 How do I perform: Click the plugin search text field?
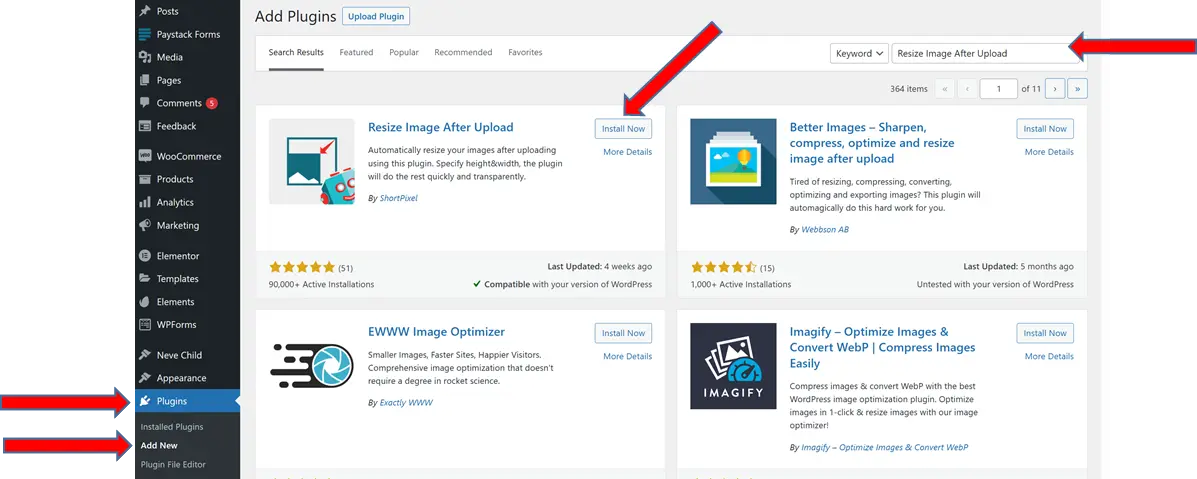[x=985, y=53]
